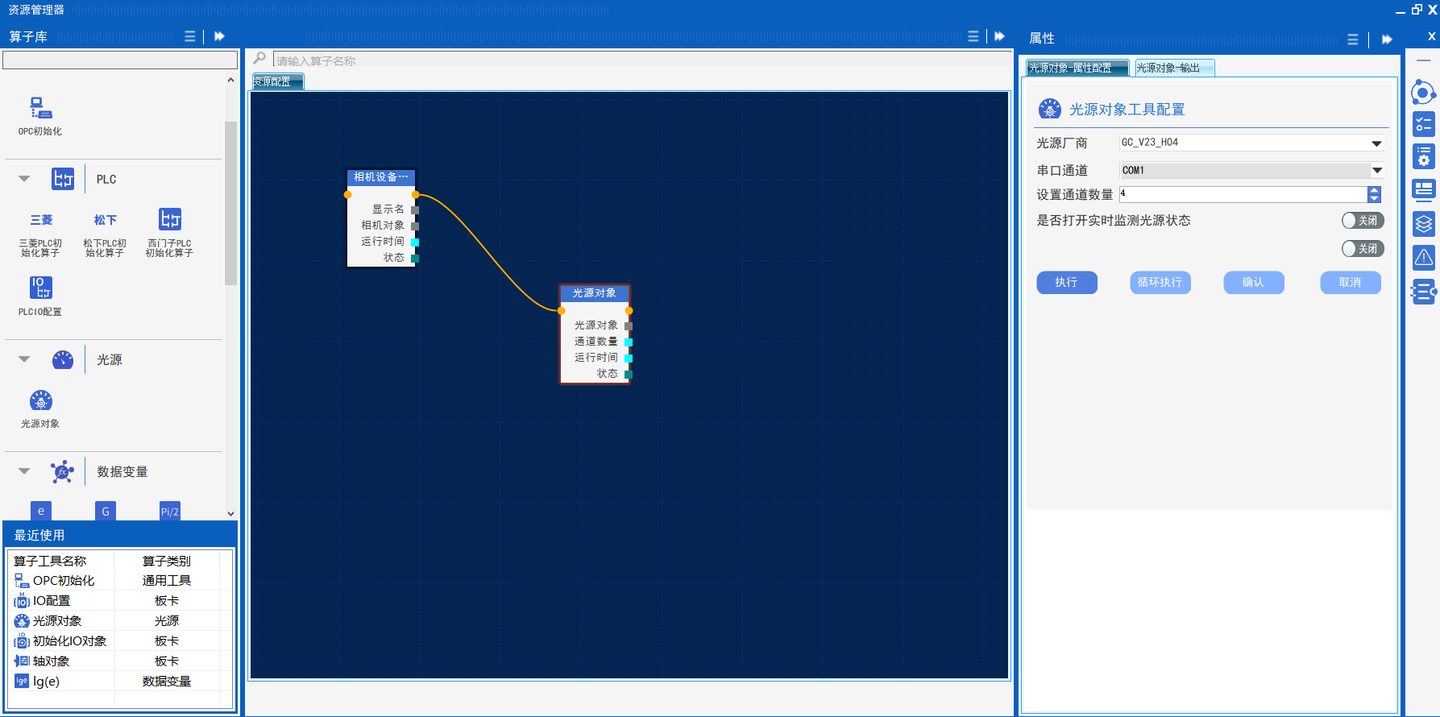Screen dimensions: 1440x717
Task: Click the 光源 category gauge icon
Action: (63, 359)
